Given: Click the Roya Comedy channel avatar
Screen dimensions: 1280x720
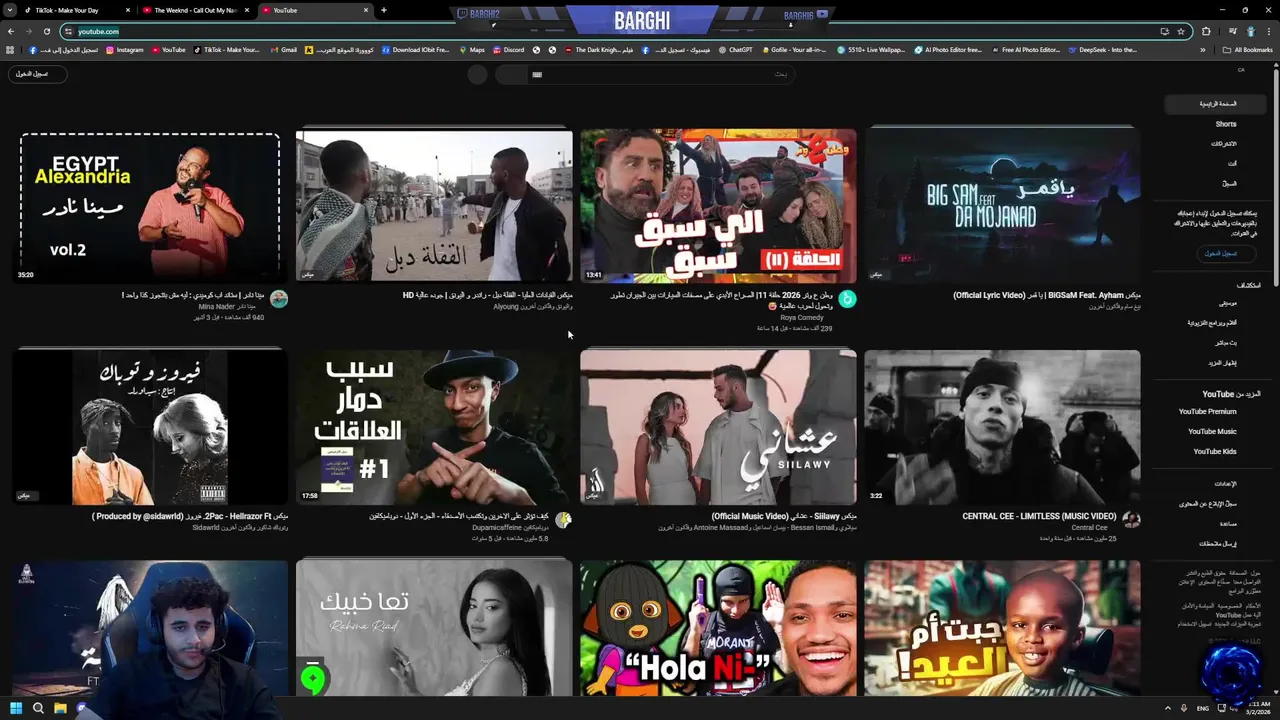Looking at the screenshot, I should (847, 299).
